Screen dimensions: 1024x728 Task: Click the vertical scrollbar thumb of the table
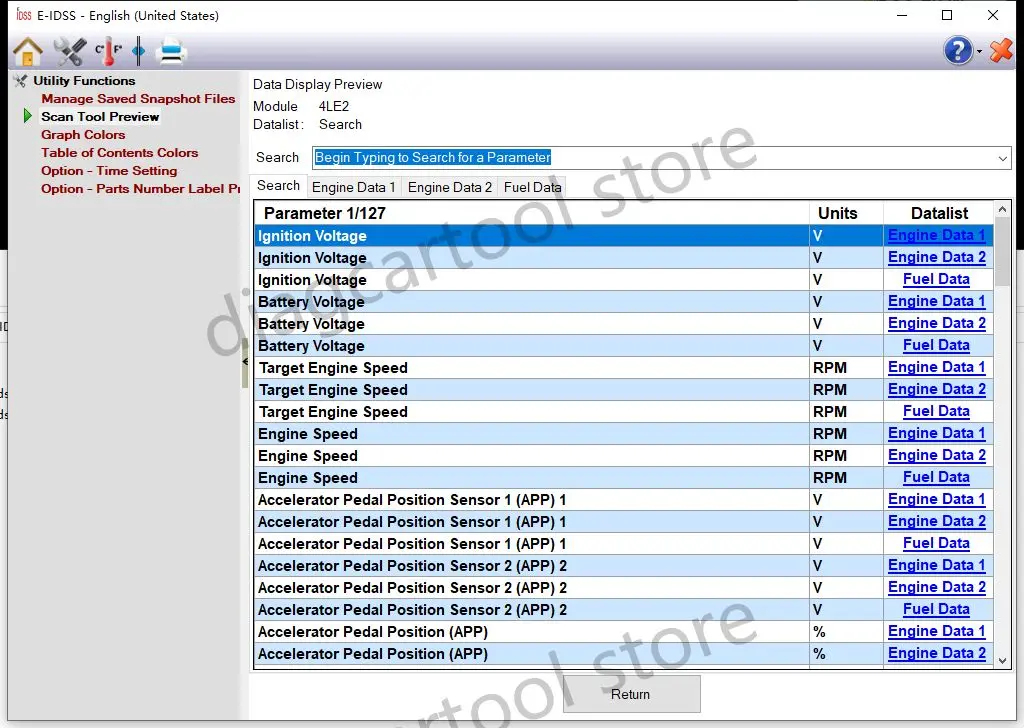(1002, 252)
